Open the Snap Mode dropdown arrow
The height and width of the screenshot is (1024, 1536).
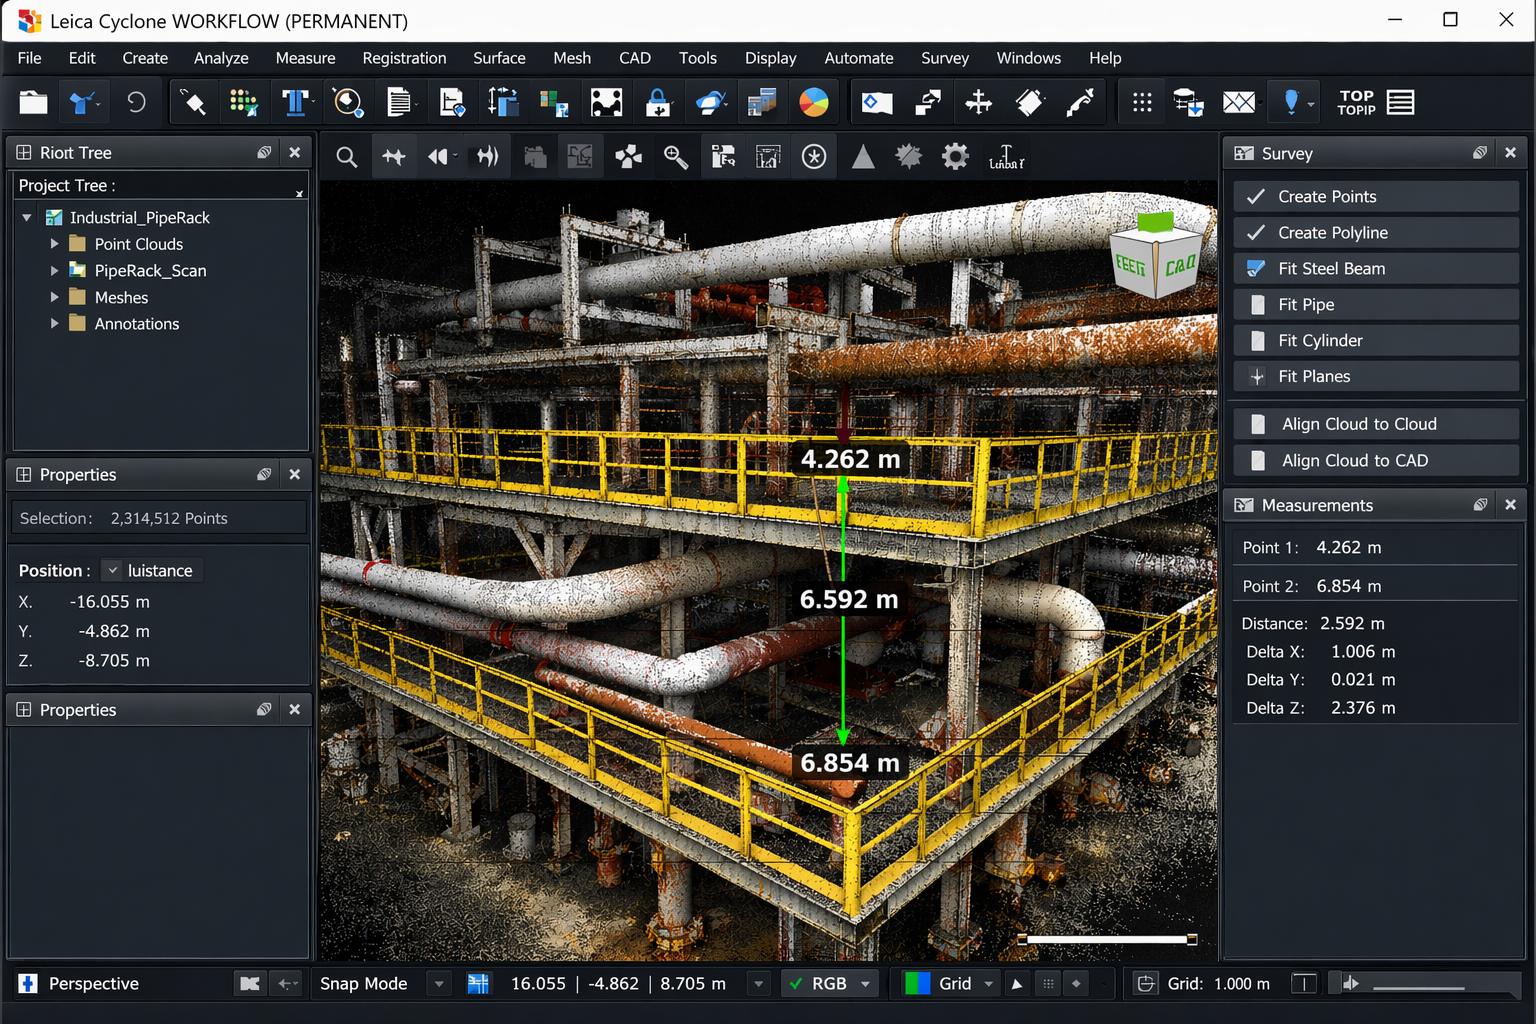pos(438,984)
